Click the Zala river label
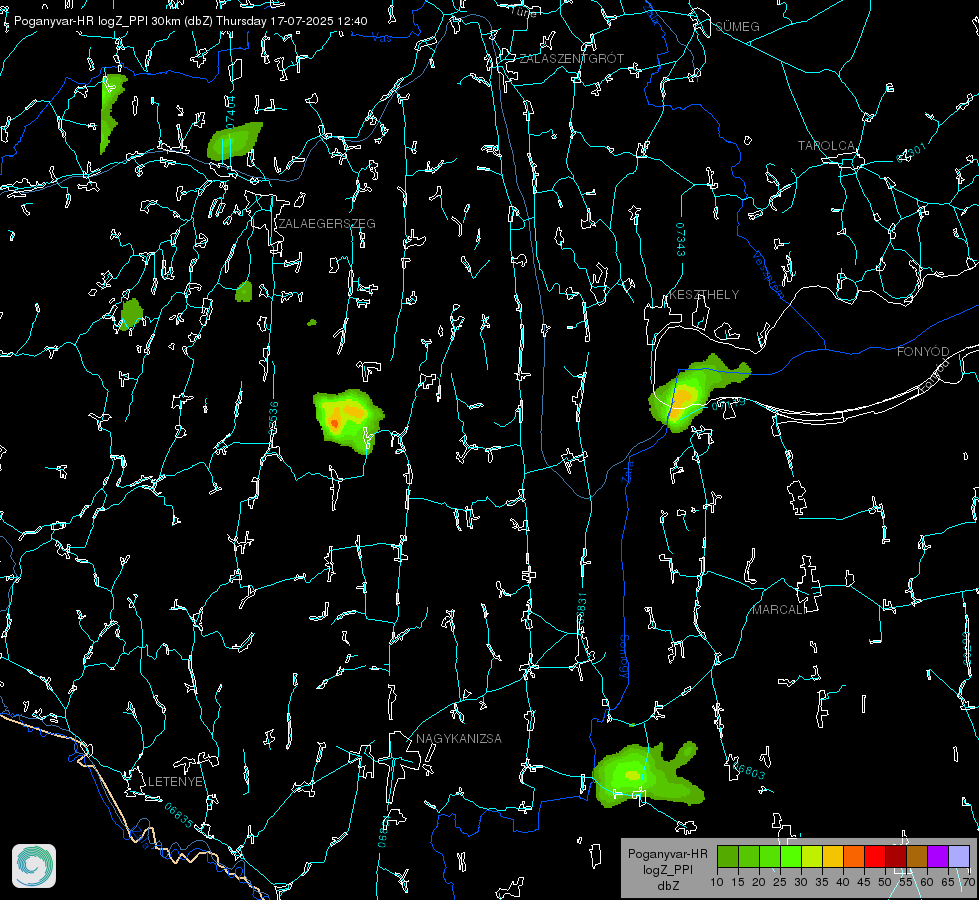 click(628, 471)
